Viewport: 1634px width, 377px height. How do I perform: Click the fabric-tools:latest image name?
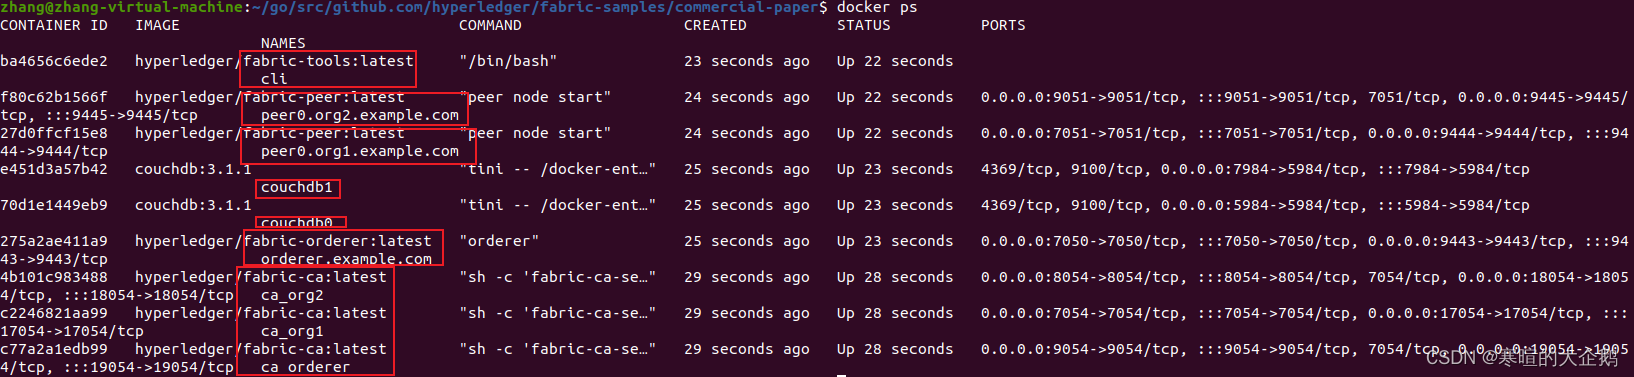(328, 61)
